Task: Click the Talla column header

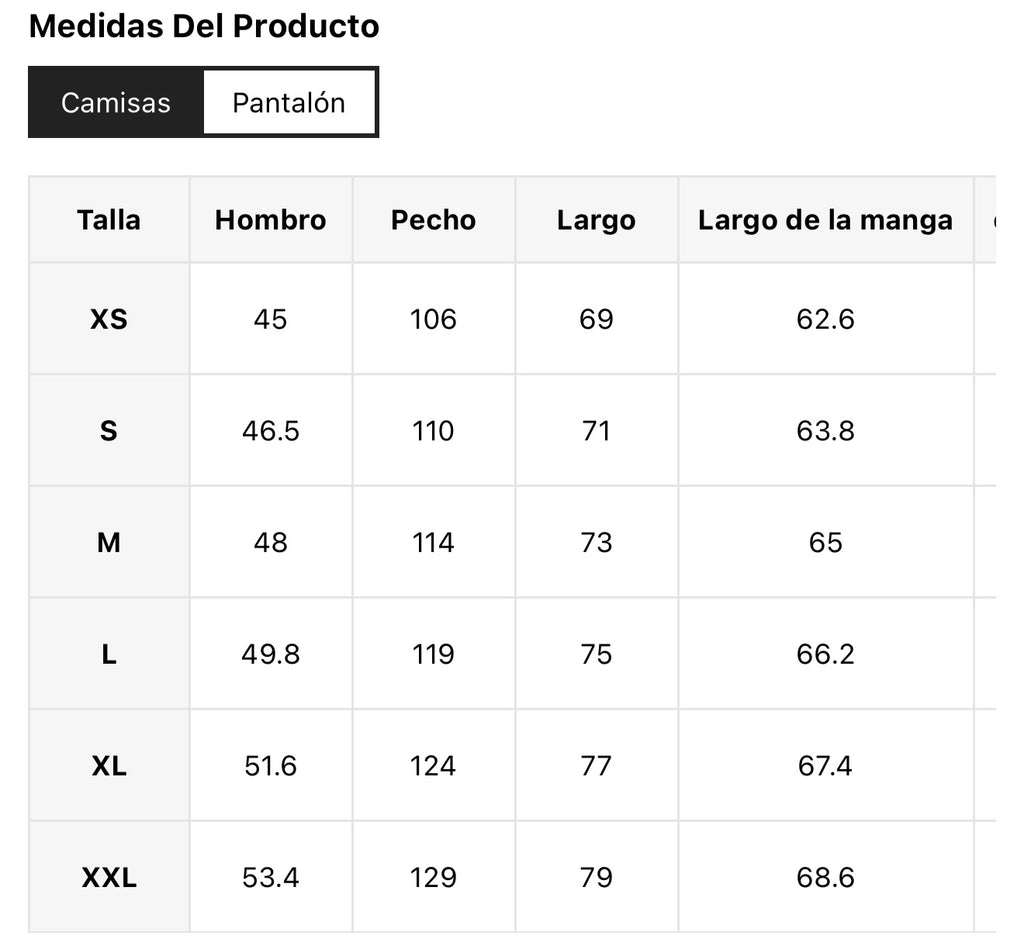Action: click(109, 220)
